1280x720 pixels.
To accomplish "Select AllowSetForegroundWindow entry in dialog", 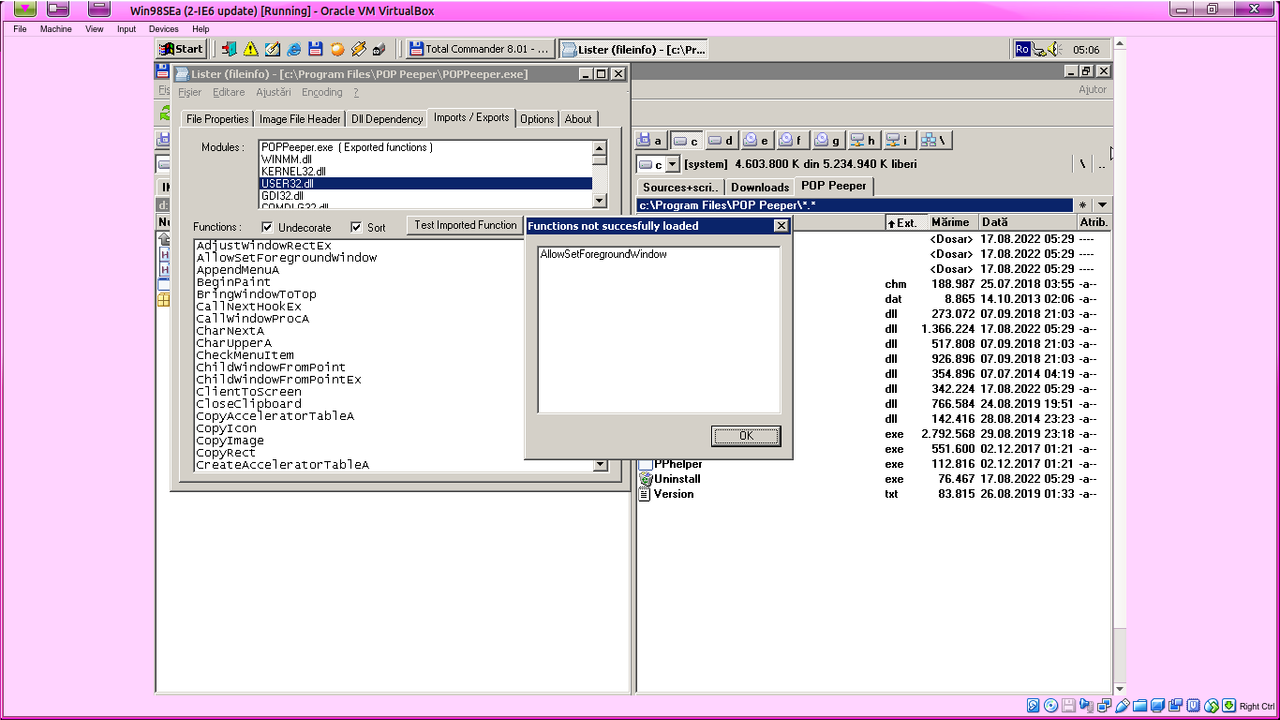I will tap(603, 254).
